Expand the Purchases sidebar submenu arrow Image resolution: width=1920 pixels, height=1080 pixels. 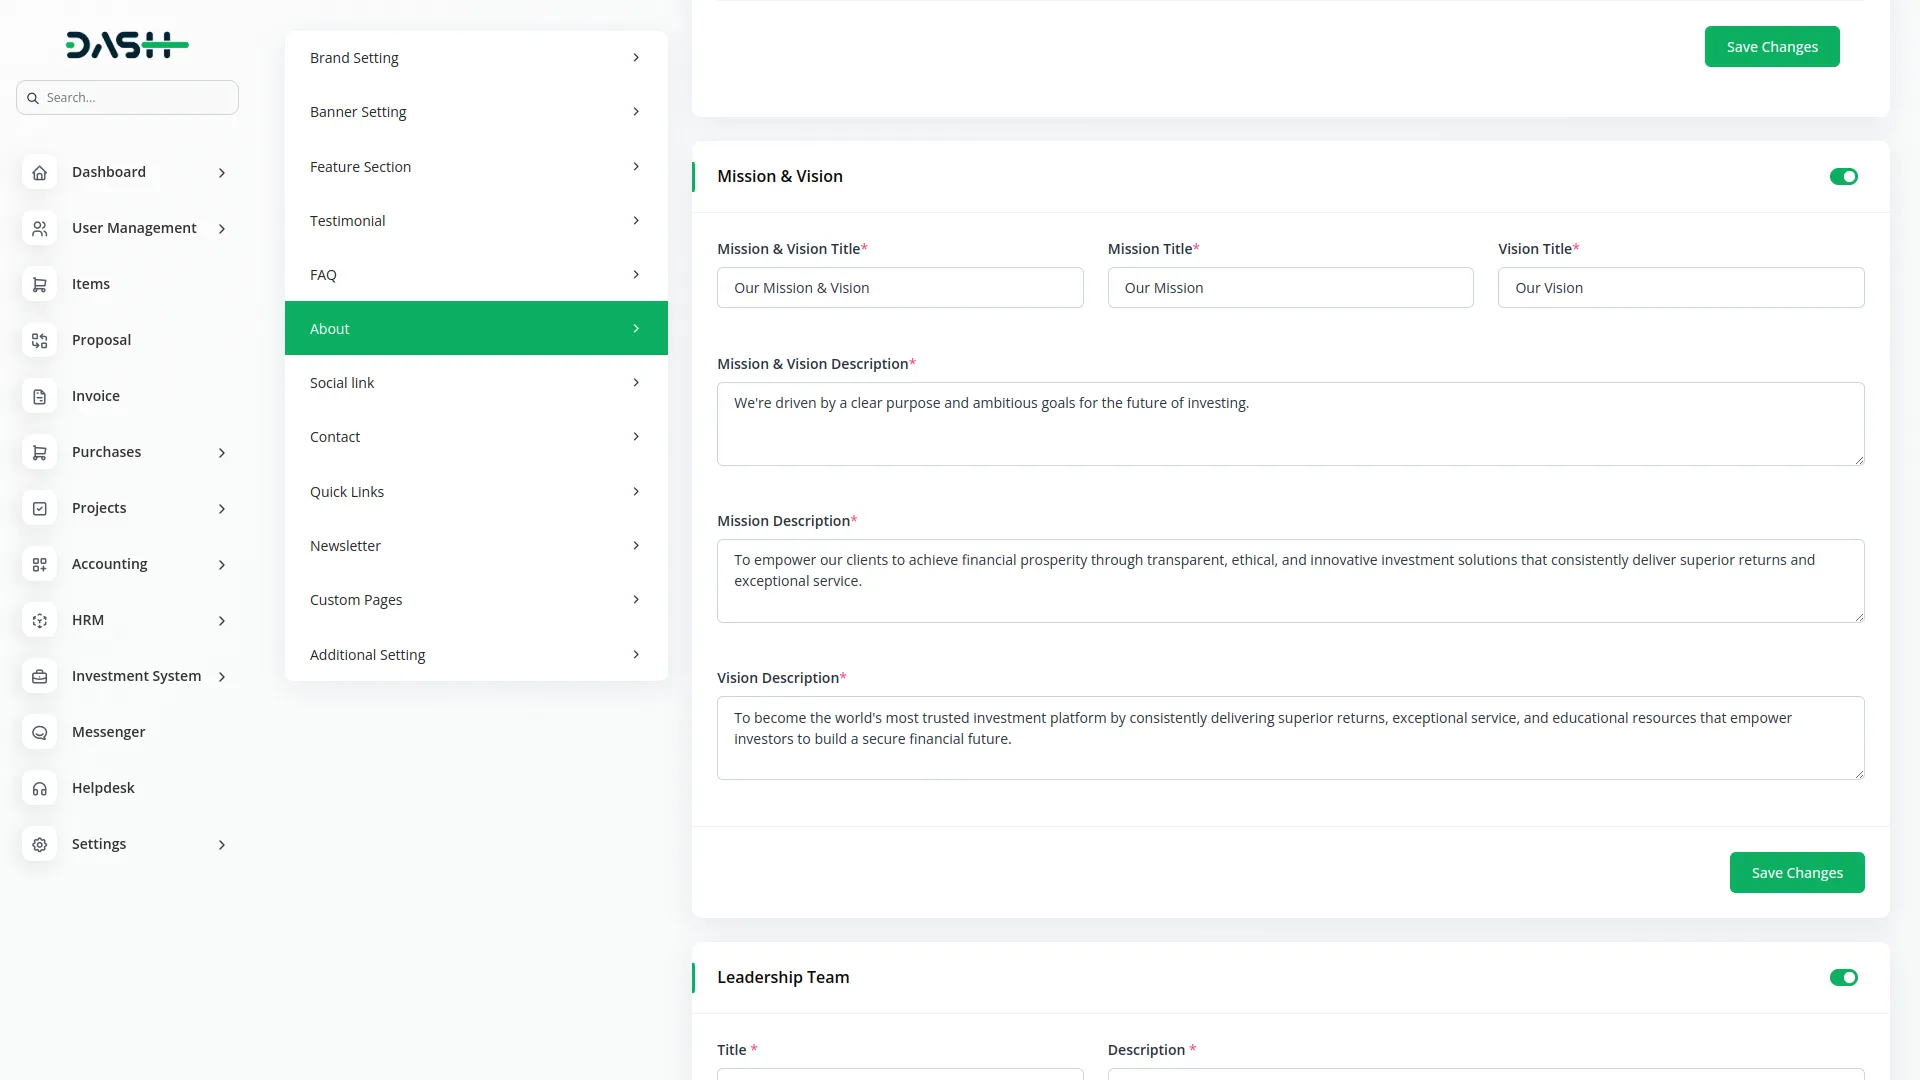[222, 453]
